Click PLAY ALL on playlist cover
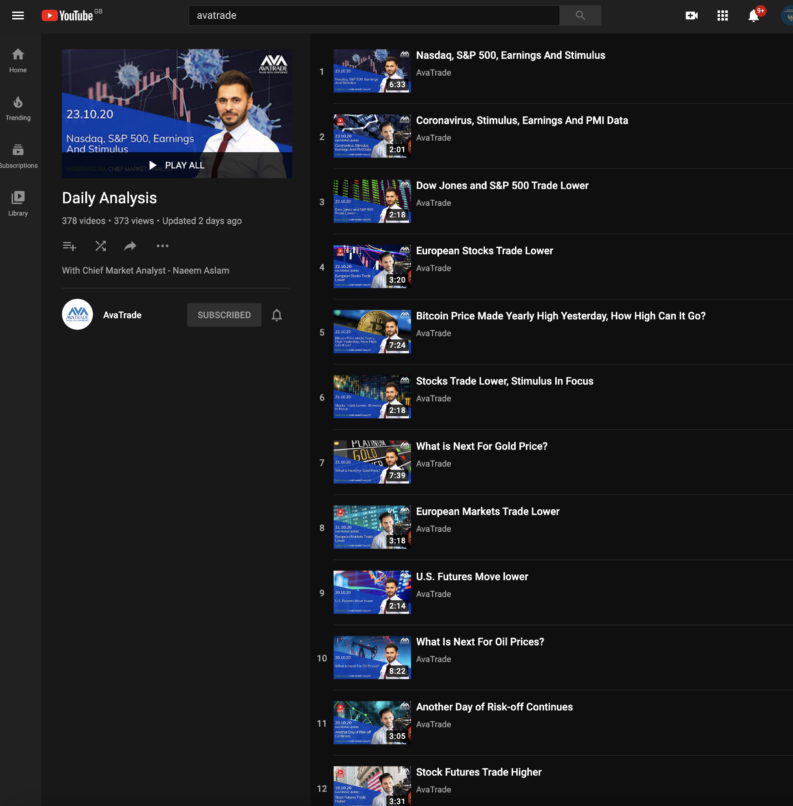Image resolution: width=793 pixels, height=806 pixels. tap(177, 165)
